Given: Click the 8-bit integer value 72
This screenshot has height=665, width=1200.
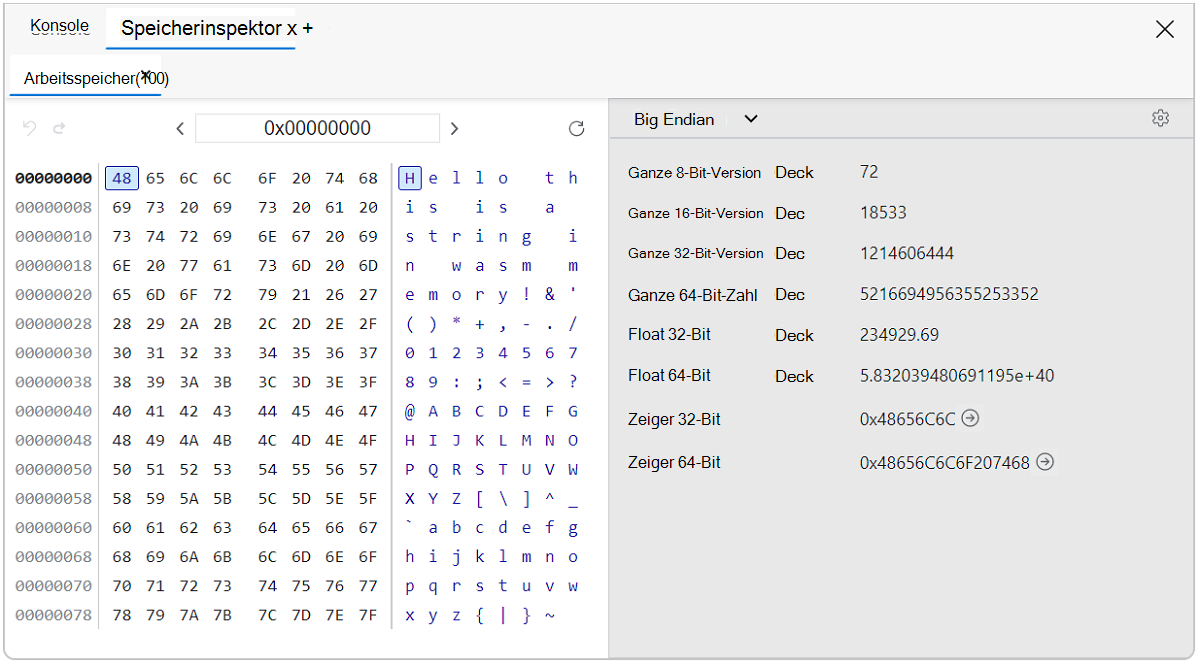Looking at the screenshot, I should point(869,172).
